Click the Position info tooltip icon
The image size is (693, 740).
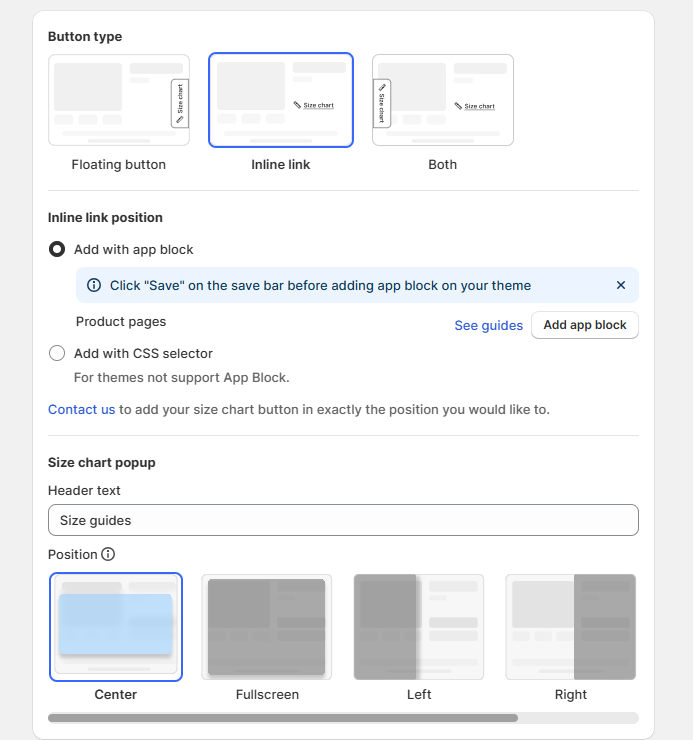(108, 554)
